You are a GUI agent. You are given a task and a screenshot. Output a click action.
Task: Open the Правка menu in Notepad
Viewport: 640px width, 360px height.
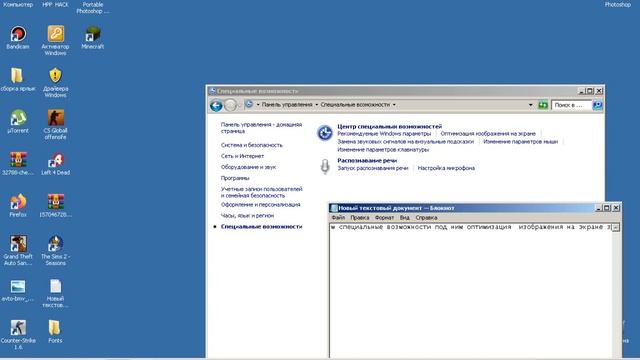point(359,218)
